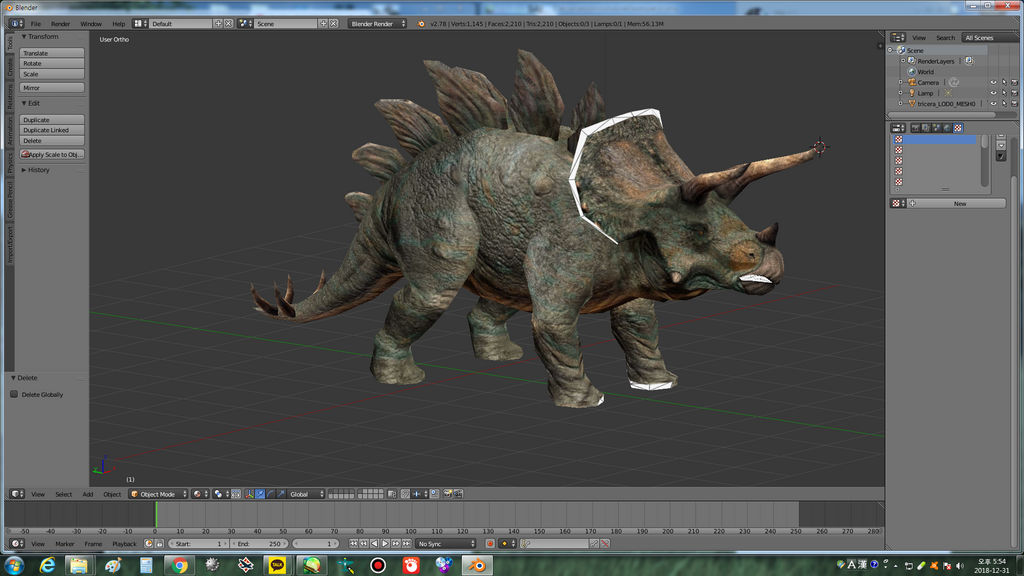Activate the 3D manipulator widget icon
The height and width of the screenshot is (576, 1024).
249,493
